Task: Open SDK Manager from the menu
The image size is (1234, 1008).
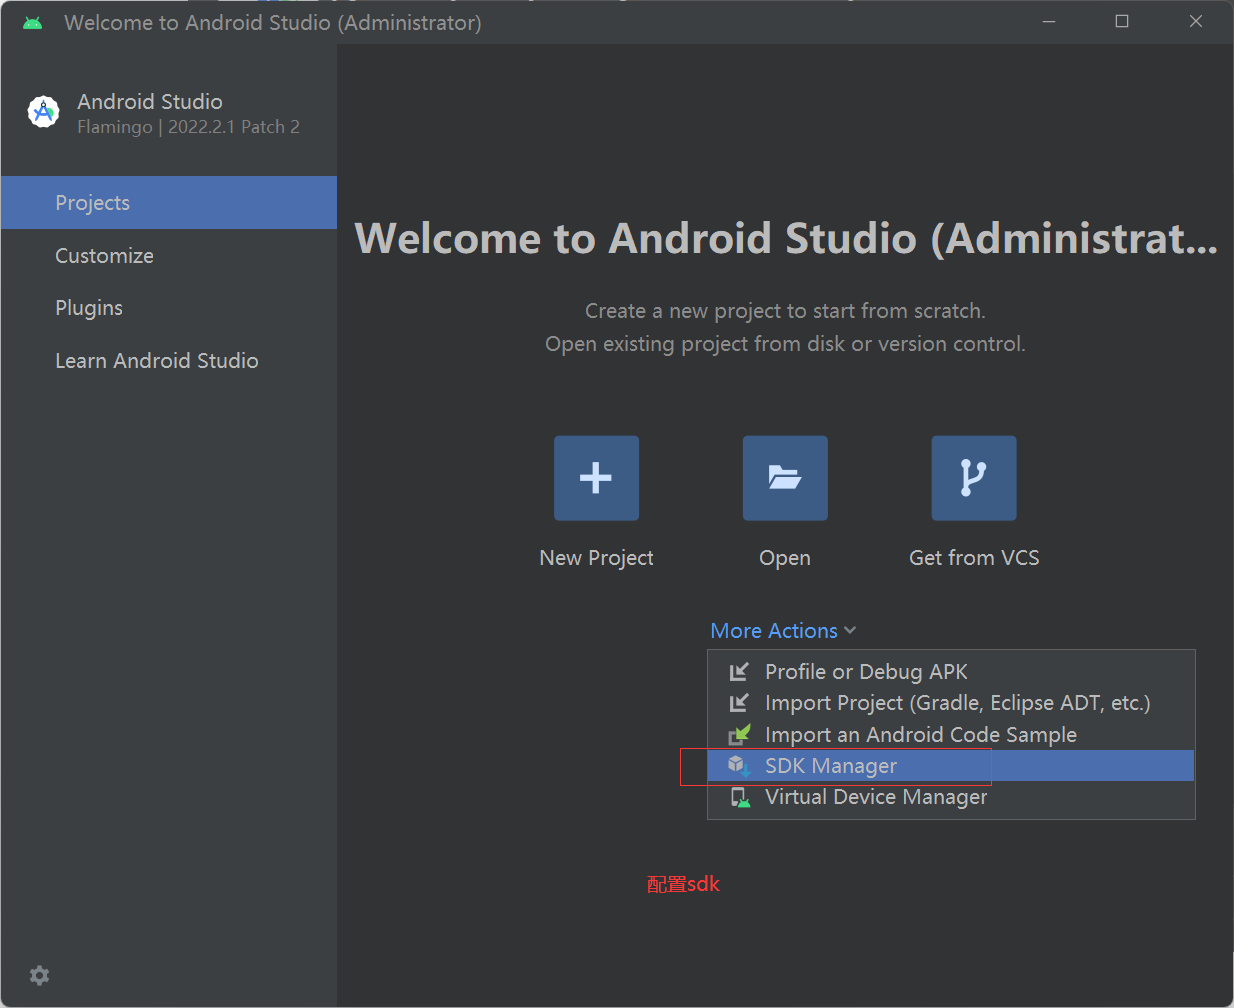Action: (951, 766)
